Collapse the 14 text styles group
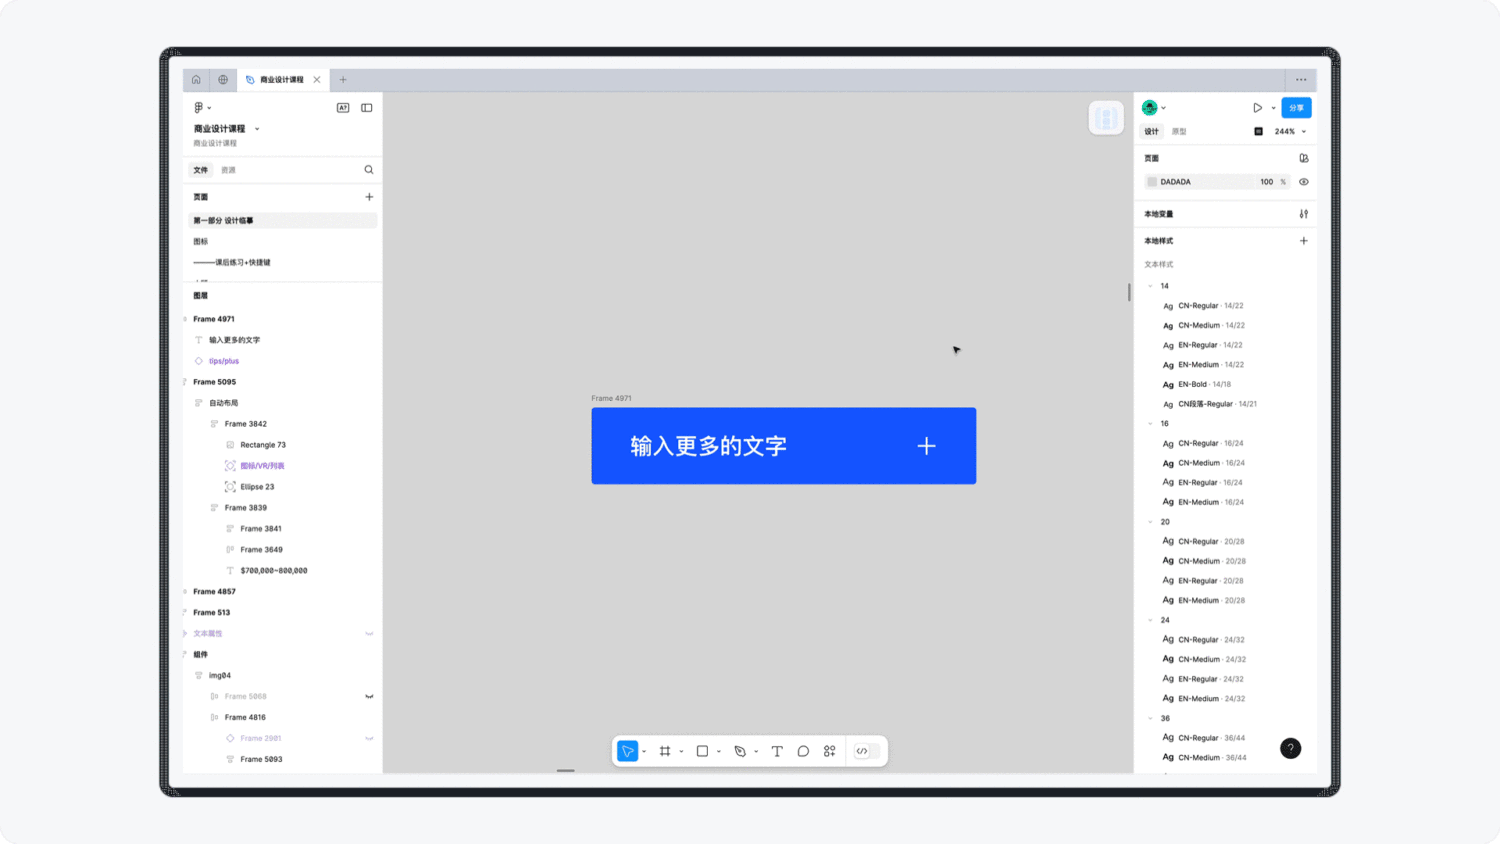The image size is (1500, 844). (x=1149, y=286)
